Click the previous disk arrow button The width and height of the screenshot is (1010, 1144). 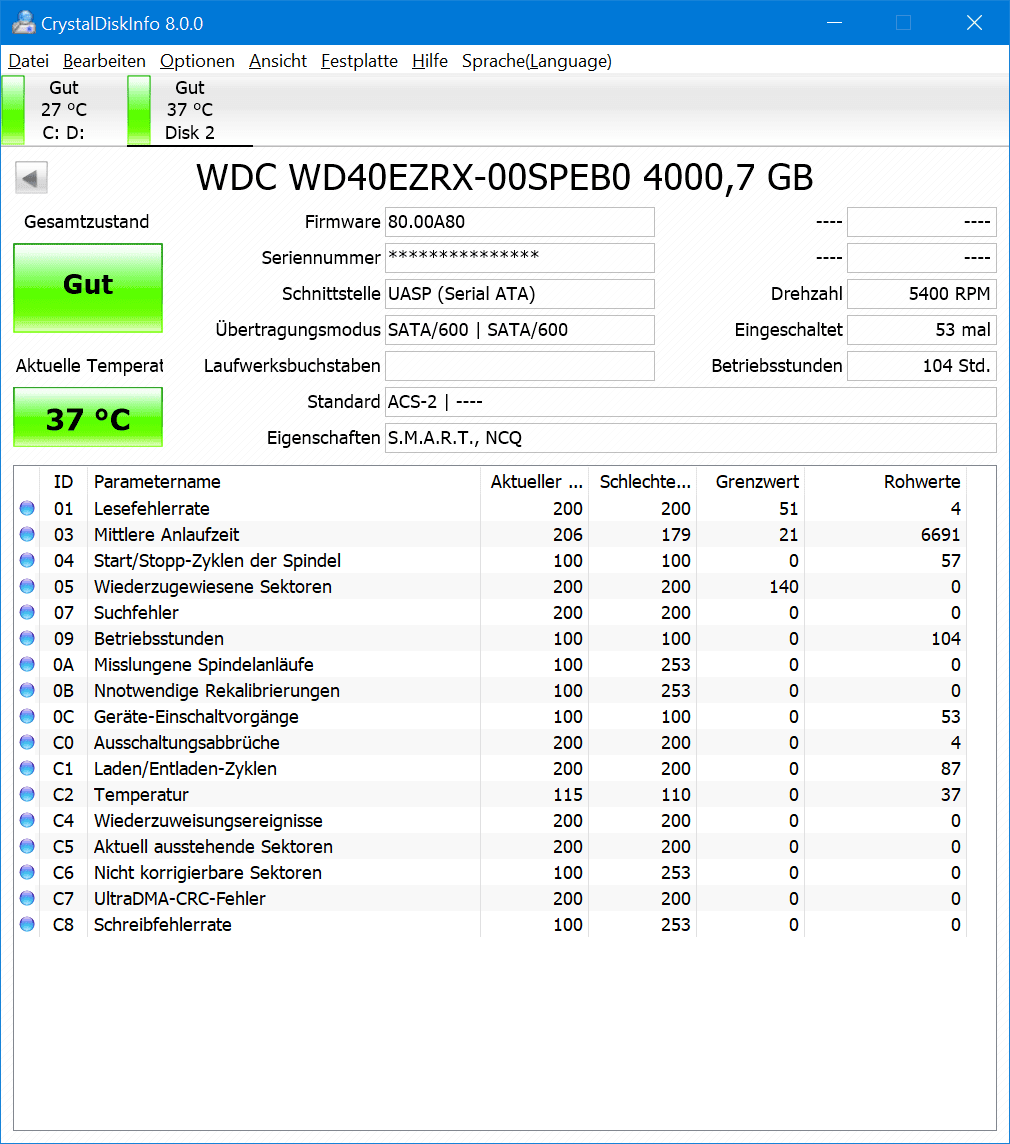pyautogui.click(x=31, y=177)
